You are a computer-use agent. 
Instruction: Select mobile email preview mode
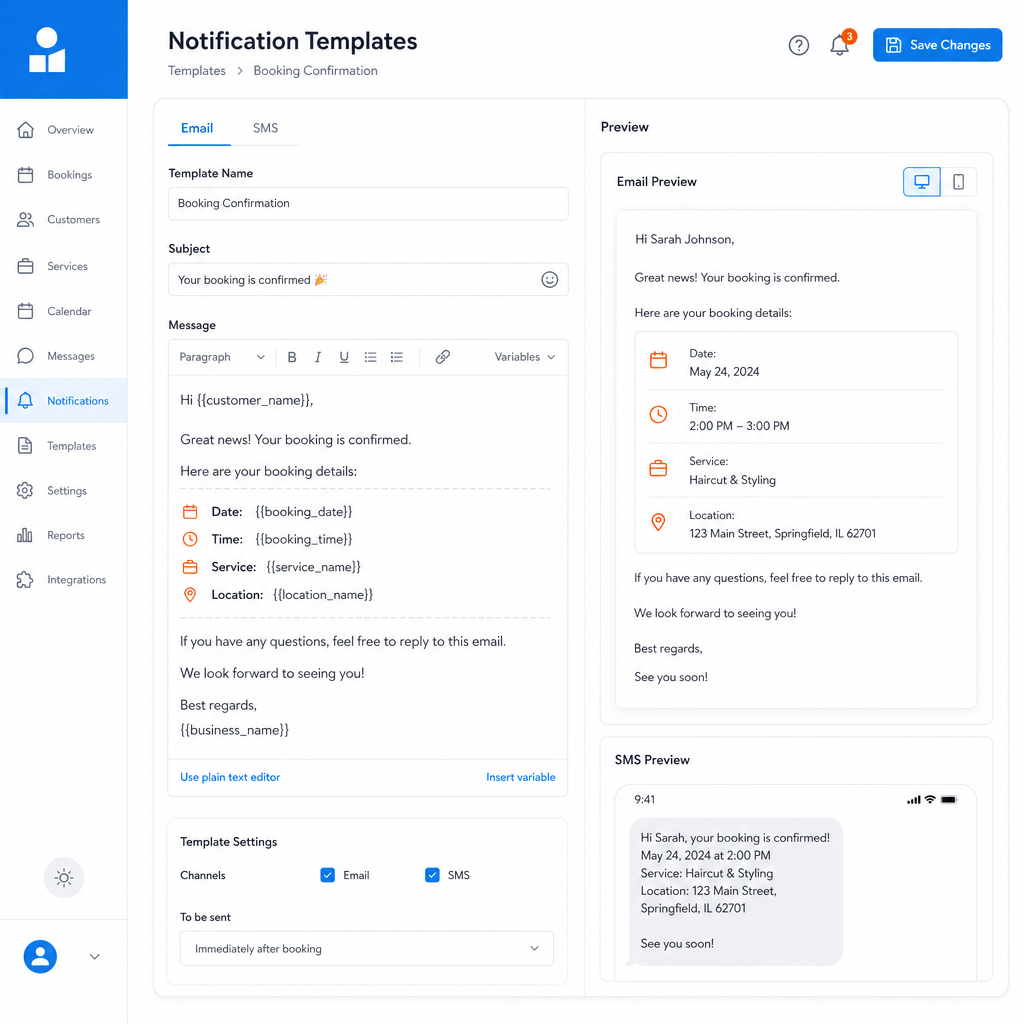coord(959,182)
